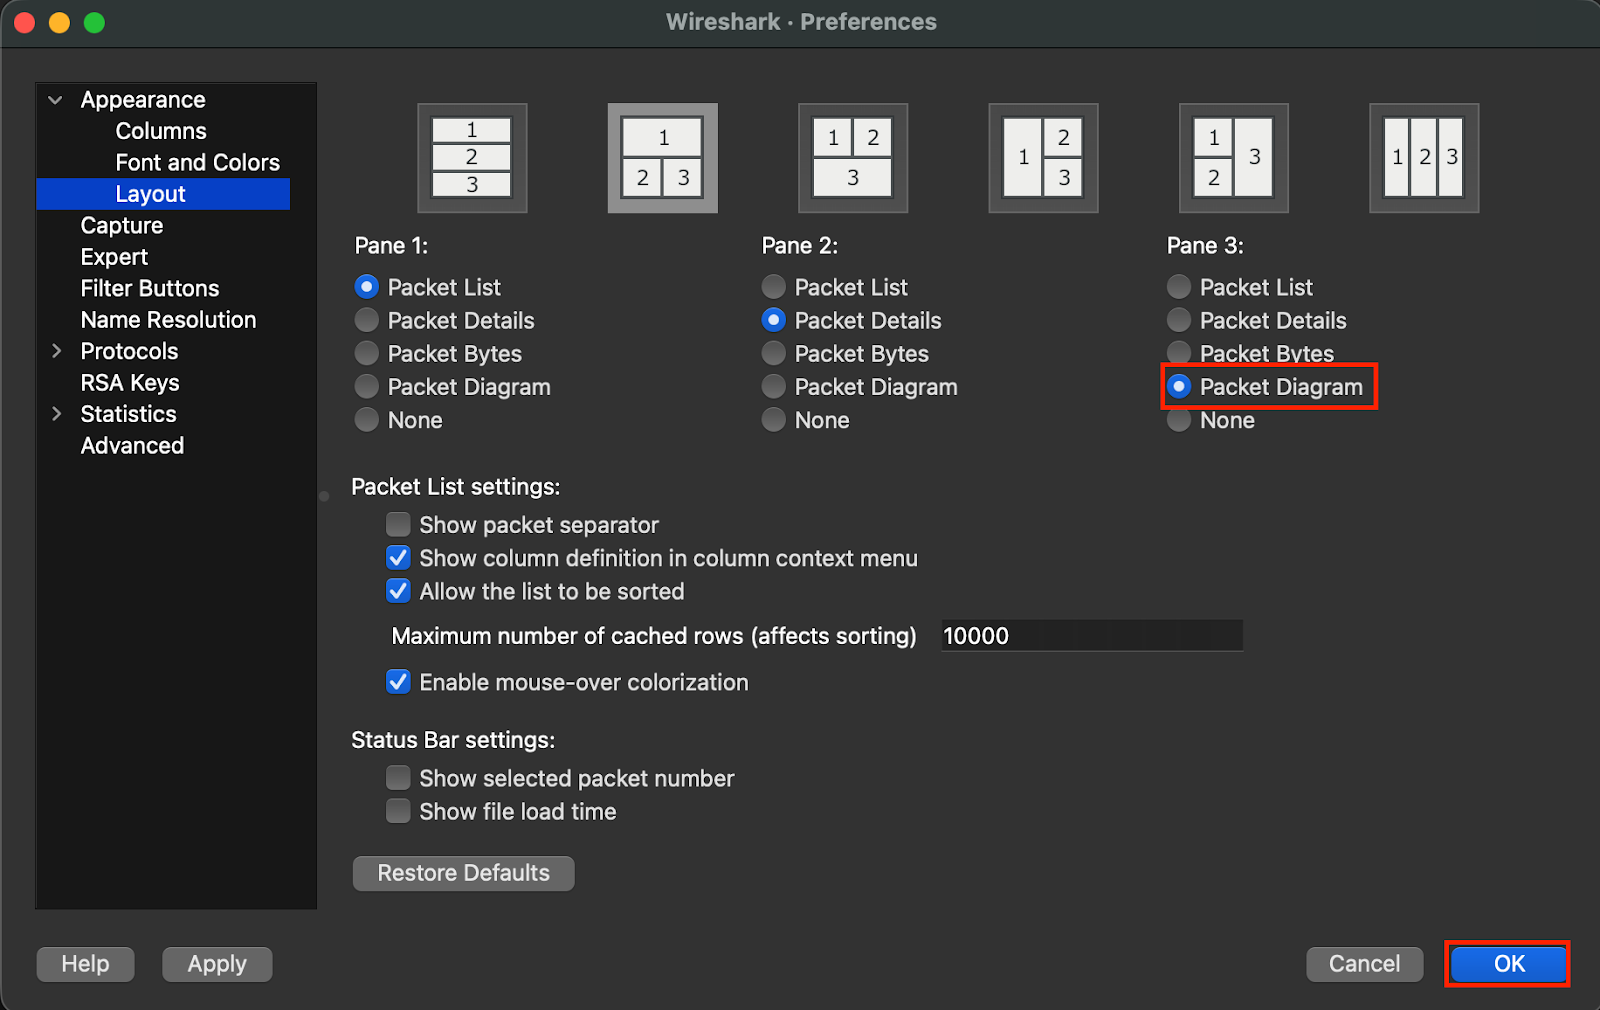The width and height of the screenshot is (1600, 1010).
Task: Open the Columns preferences page
Action: coord(161,131)
